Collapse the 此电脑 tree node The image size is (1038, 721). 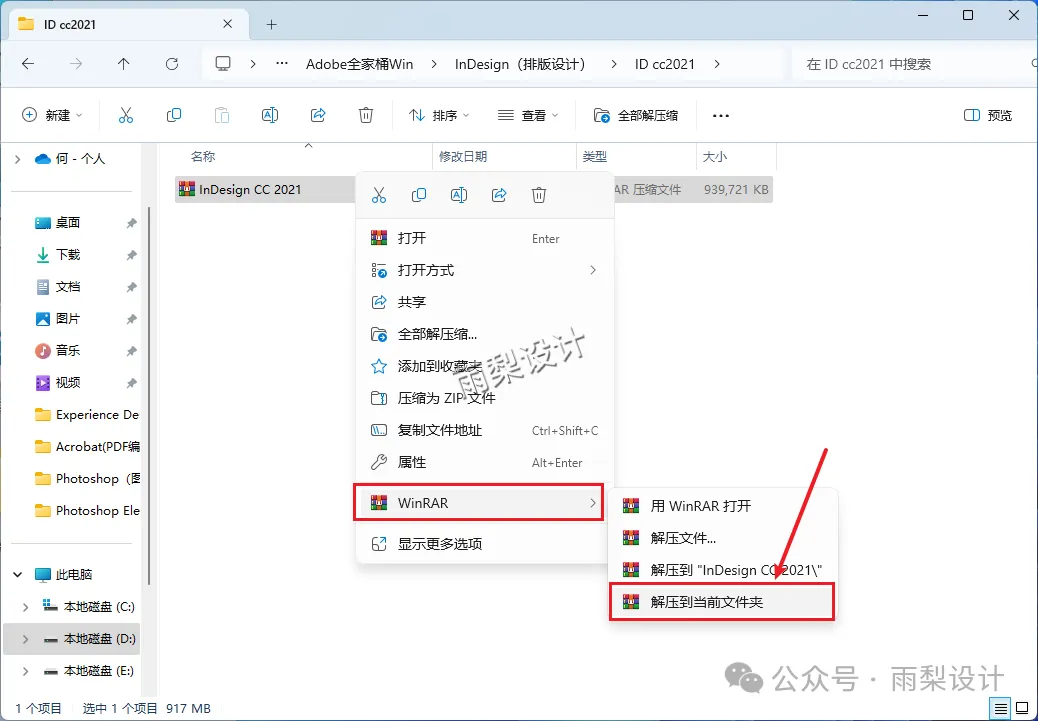[x=18, y=575]
